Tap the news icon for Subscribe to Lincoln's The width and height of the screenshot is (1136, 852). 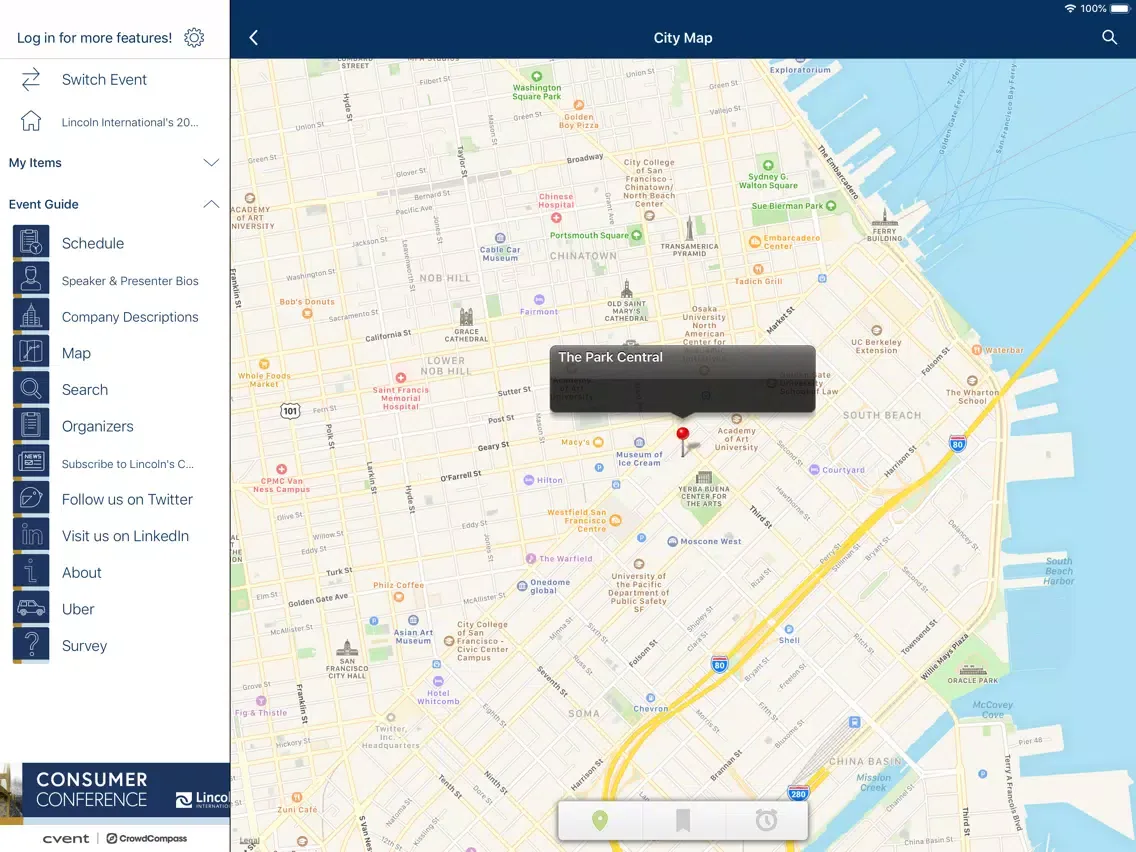point(31,462)
